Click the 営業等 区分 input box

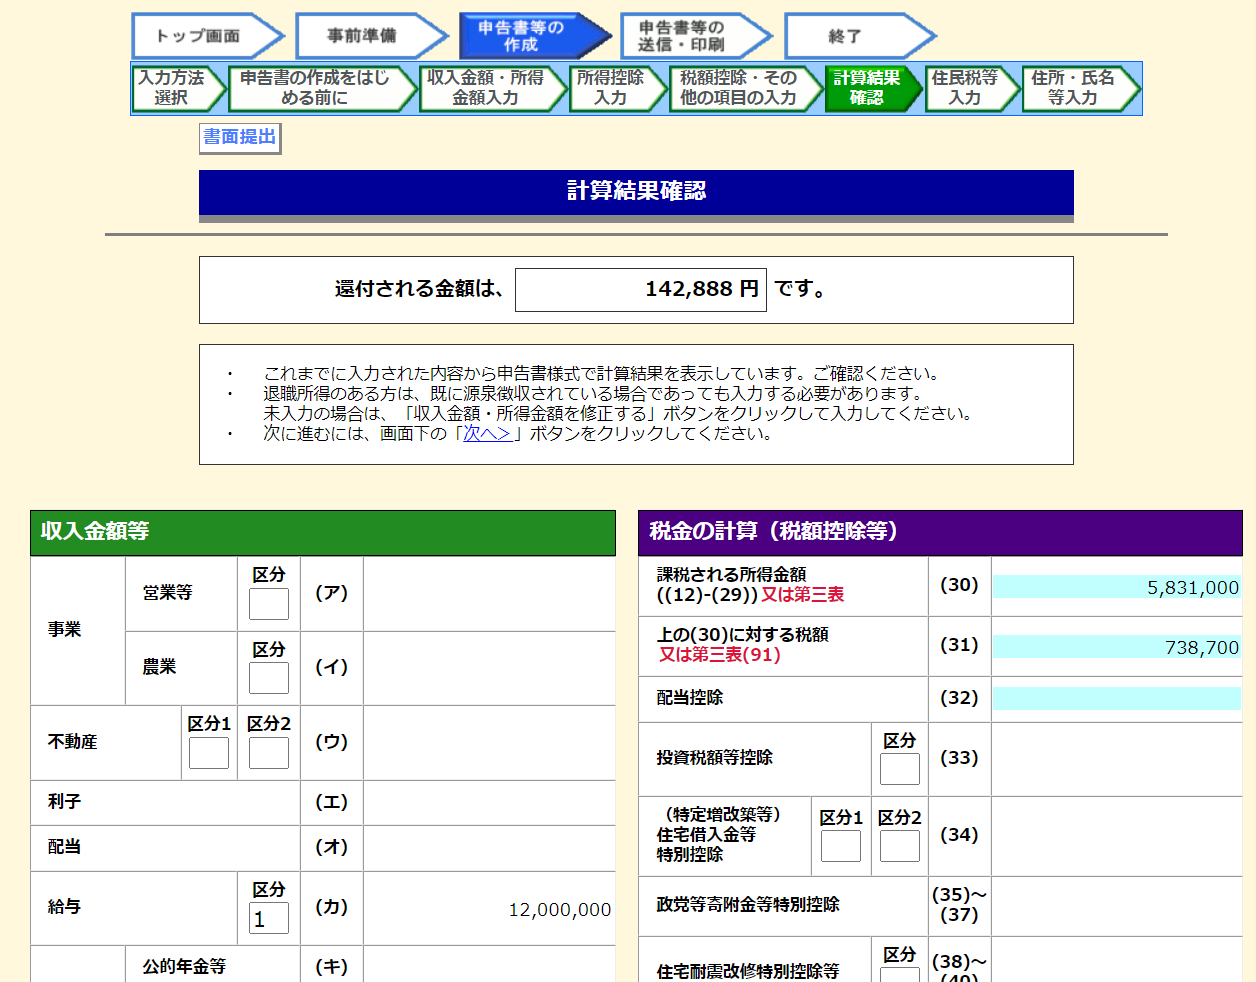(269, 604)
